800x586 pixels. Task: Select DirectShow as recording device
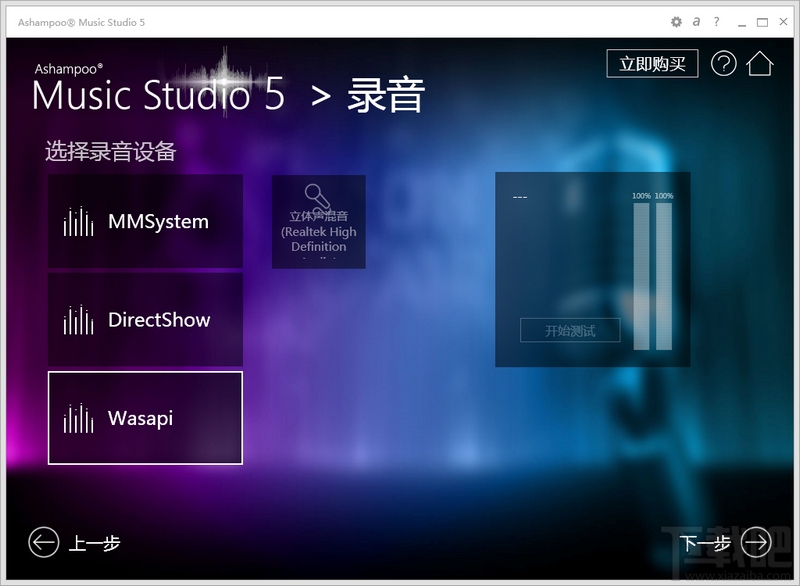(x=144, y=320)
